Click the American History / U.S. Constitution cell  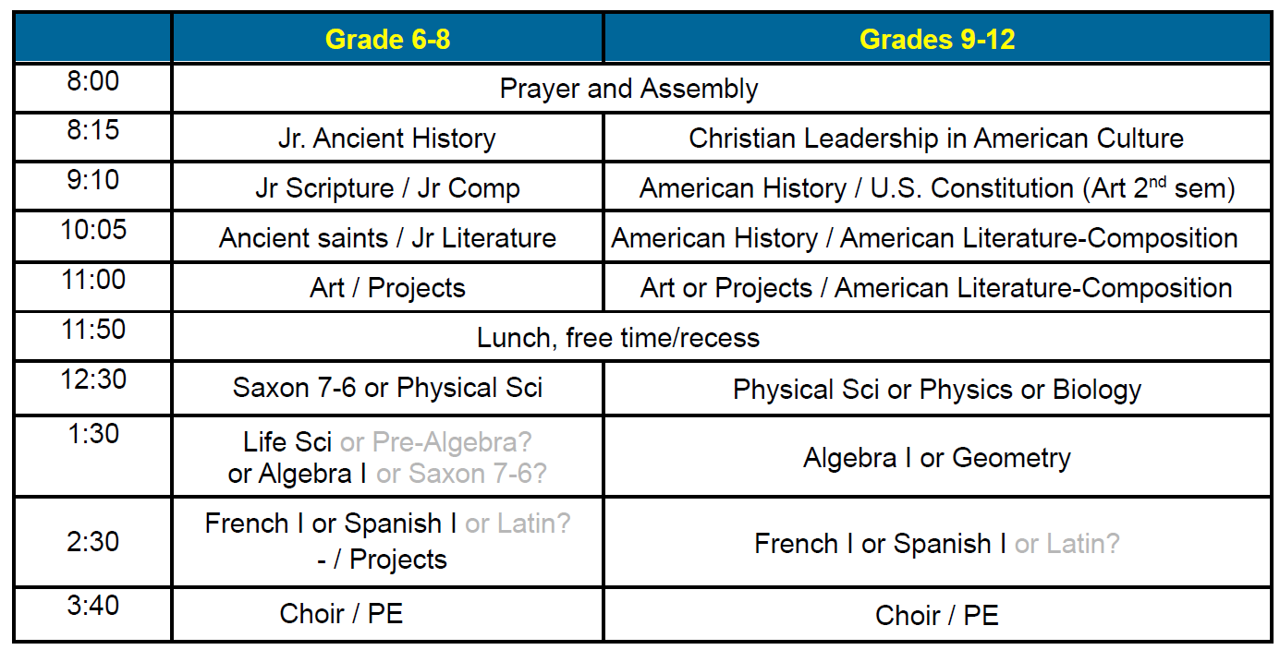(x=937, y=187)
